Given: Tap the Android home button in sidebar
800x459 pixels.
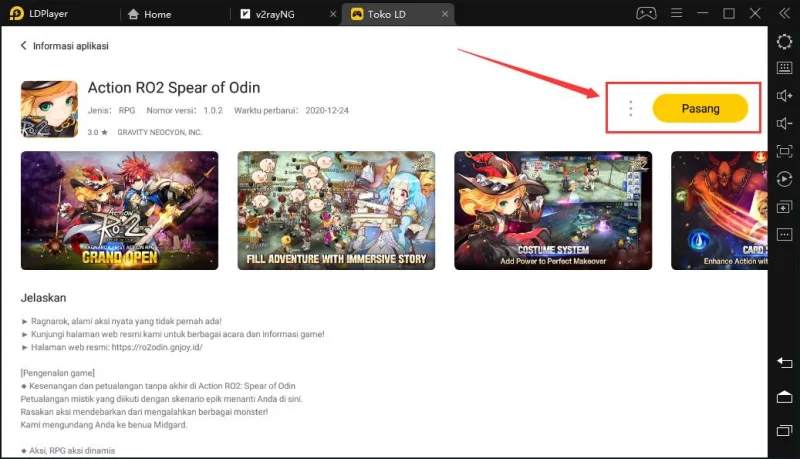Looking at the screenshot, I should point(784,396).
